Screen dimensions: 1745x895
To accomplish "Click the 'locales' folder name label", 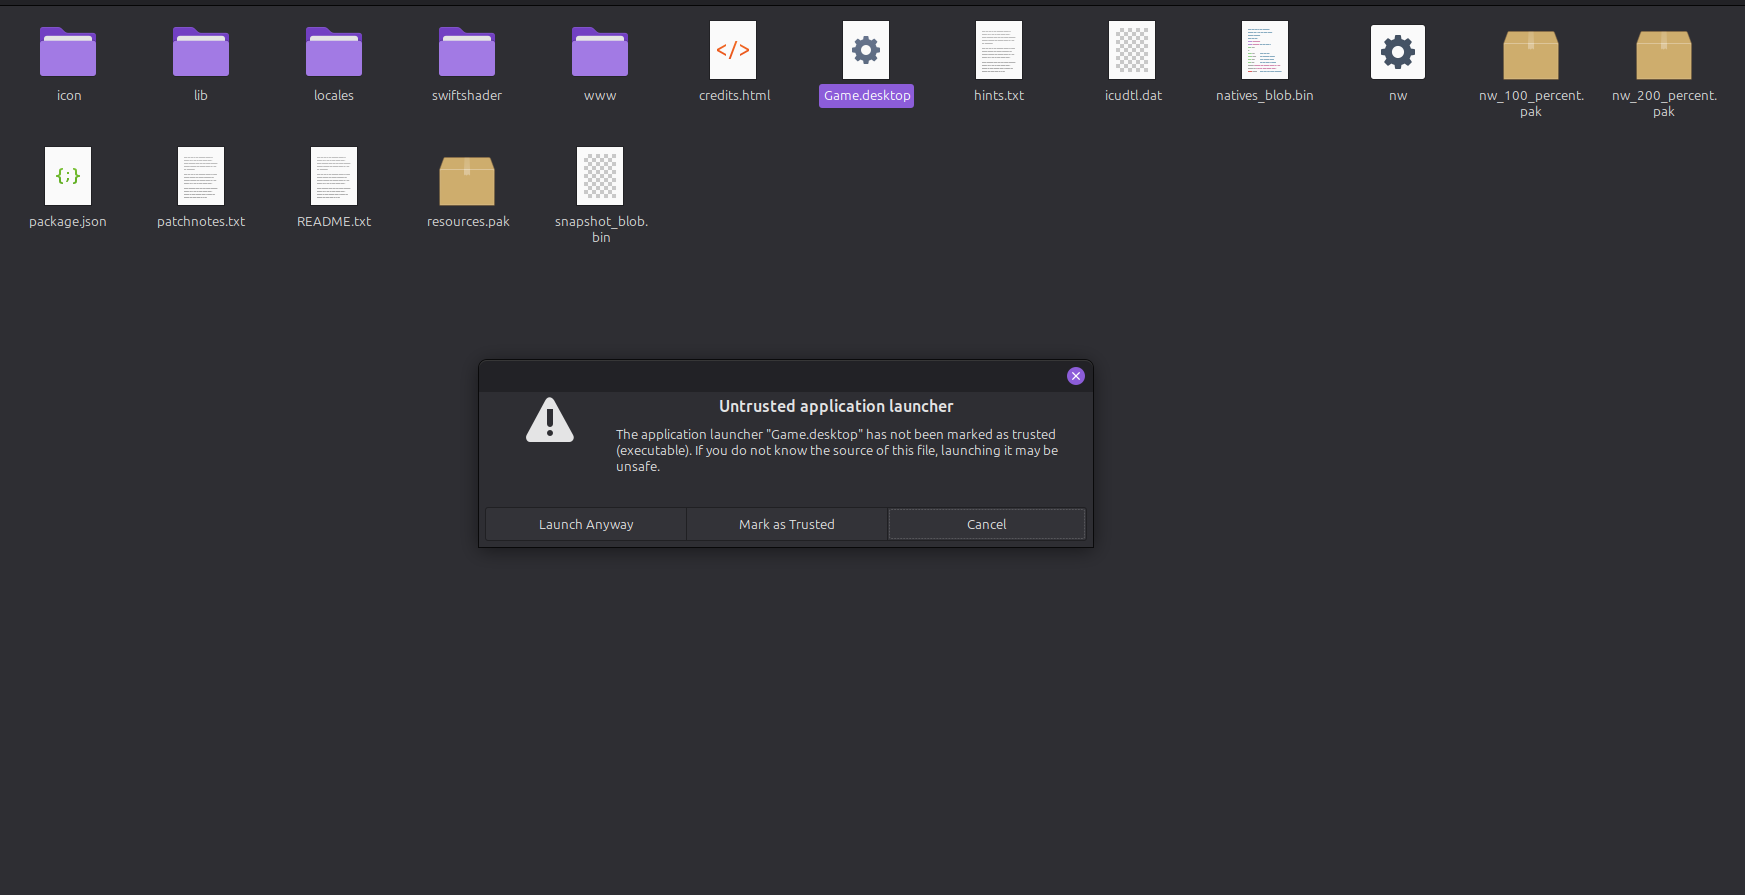I will [334, 96].
